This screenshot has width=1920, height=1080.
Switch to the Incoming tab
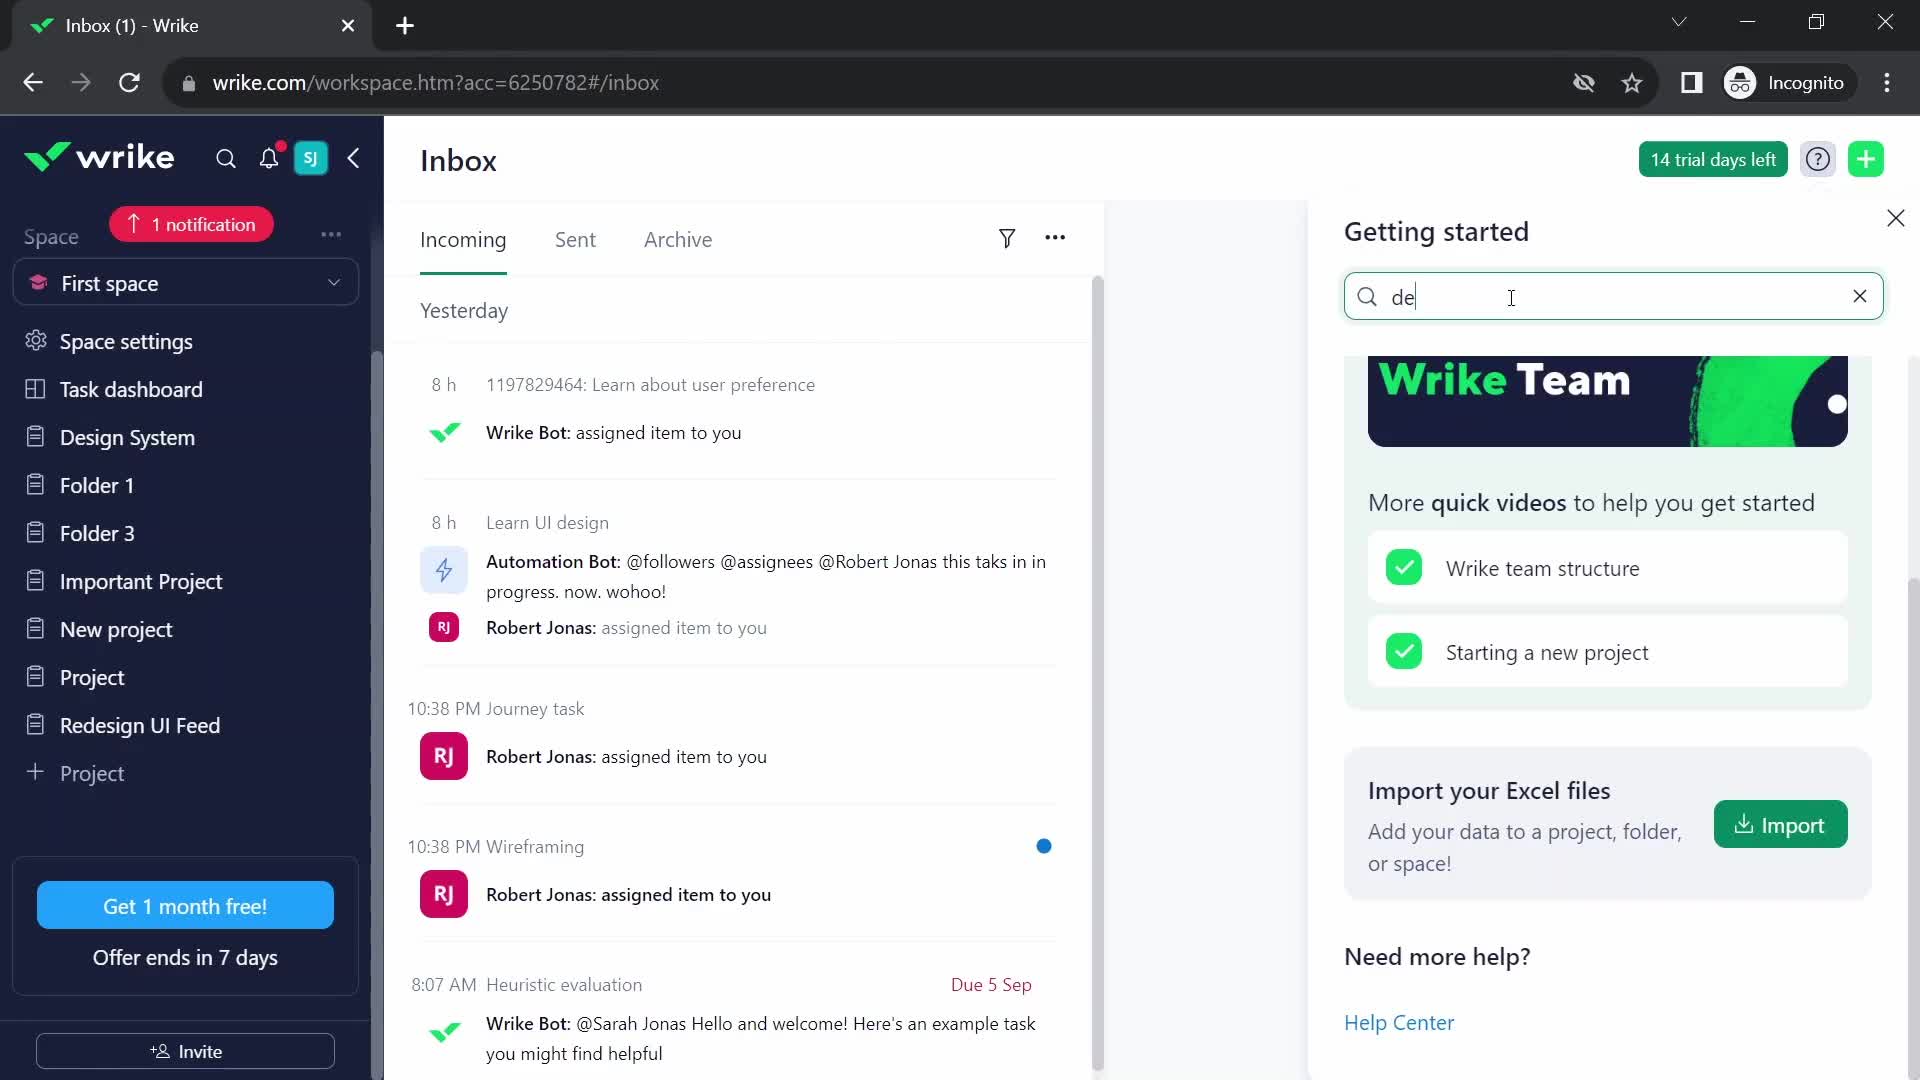coord(463,240)
